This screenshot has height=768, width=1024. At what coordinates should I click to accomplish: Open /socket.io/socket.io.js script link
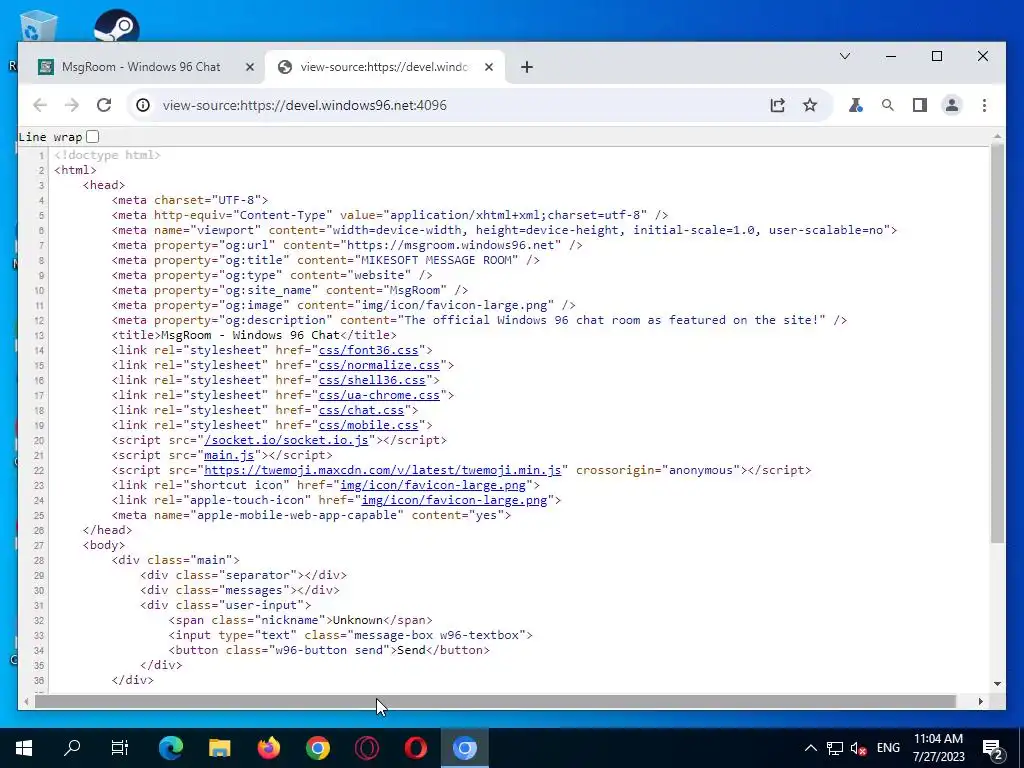[x=286, y=440]
